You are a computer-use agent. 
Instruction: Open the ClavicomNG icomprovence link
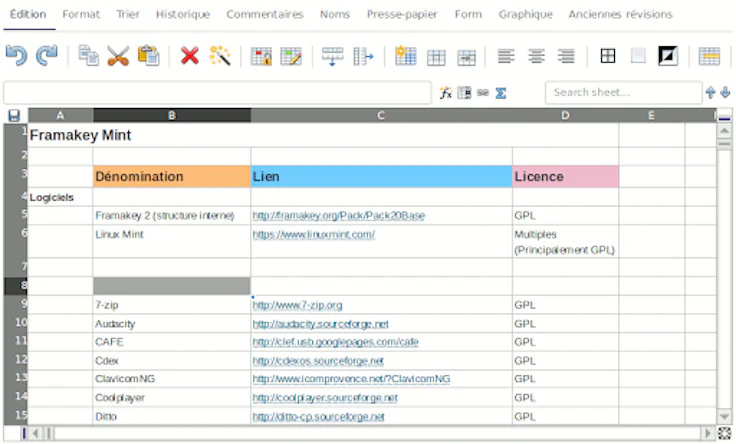(351, 379)
